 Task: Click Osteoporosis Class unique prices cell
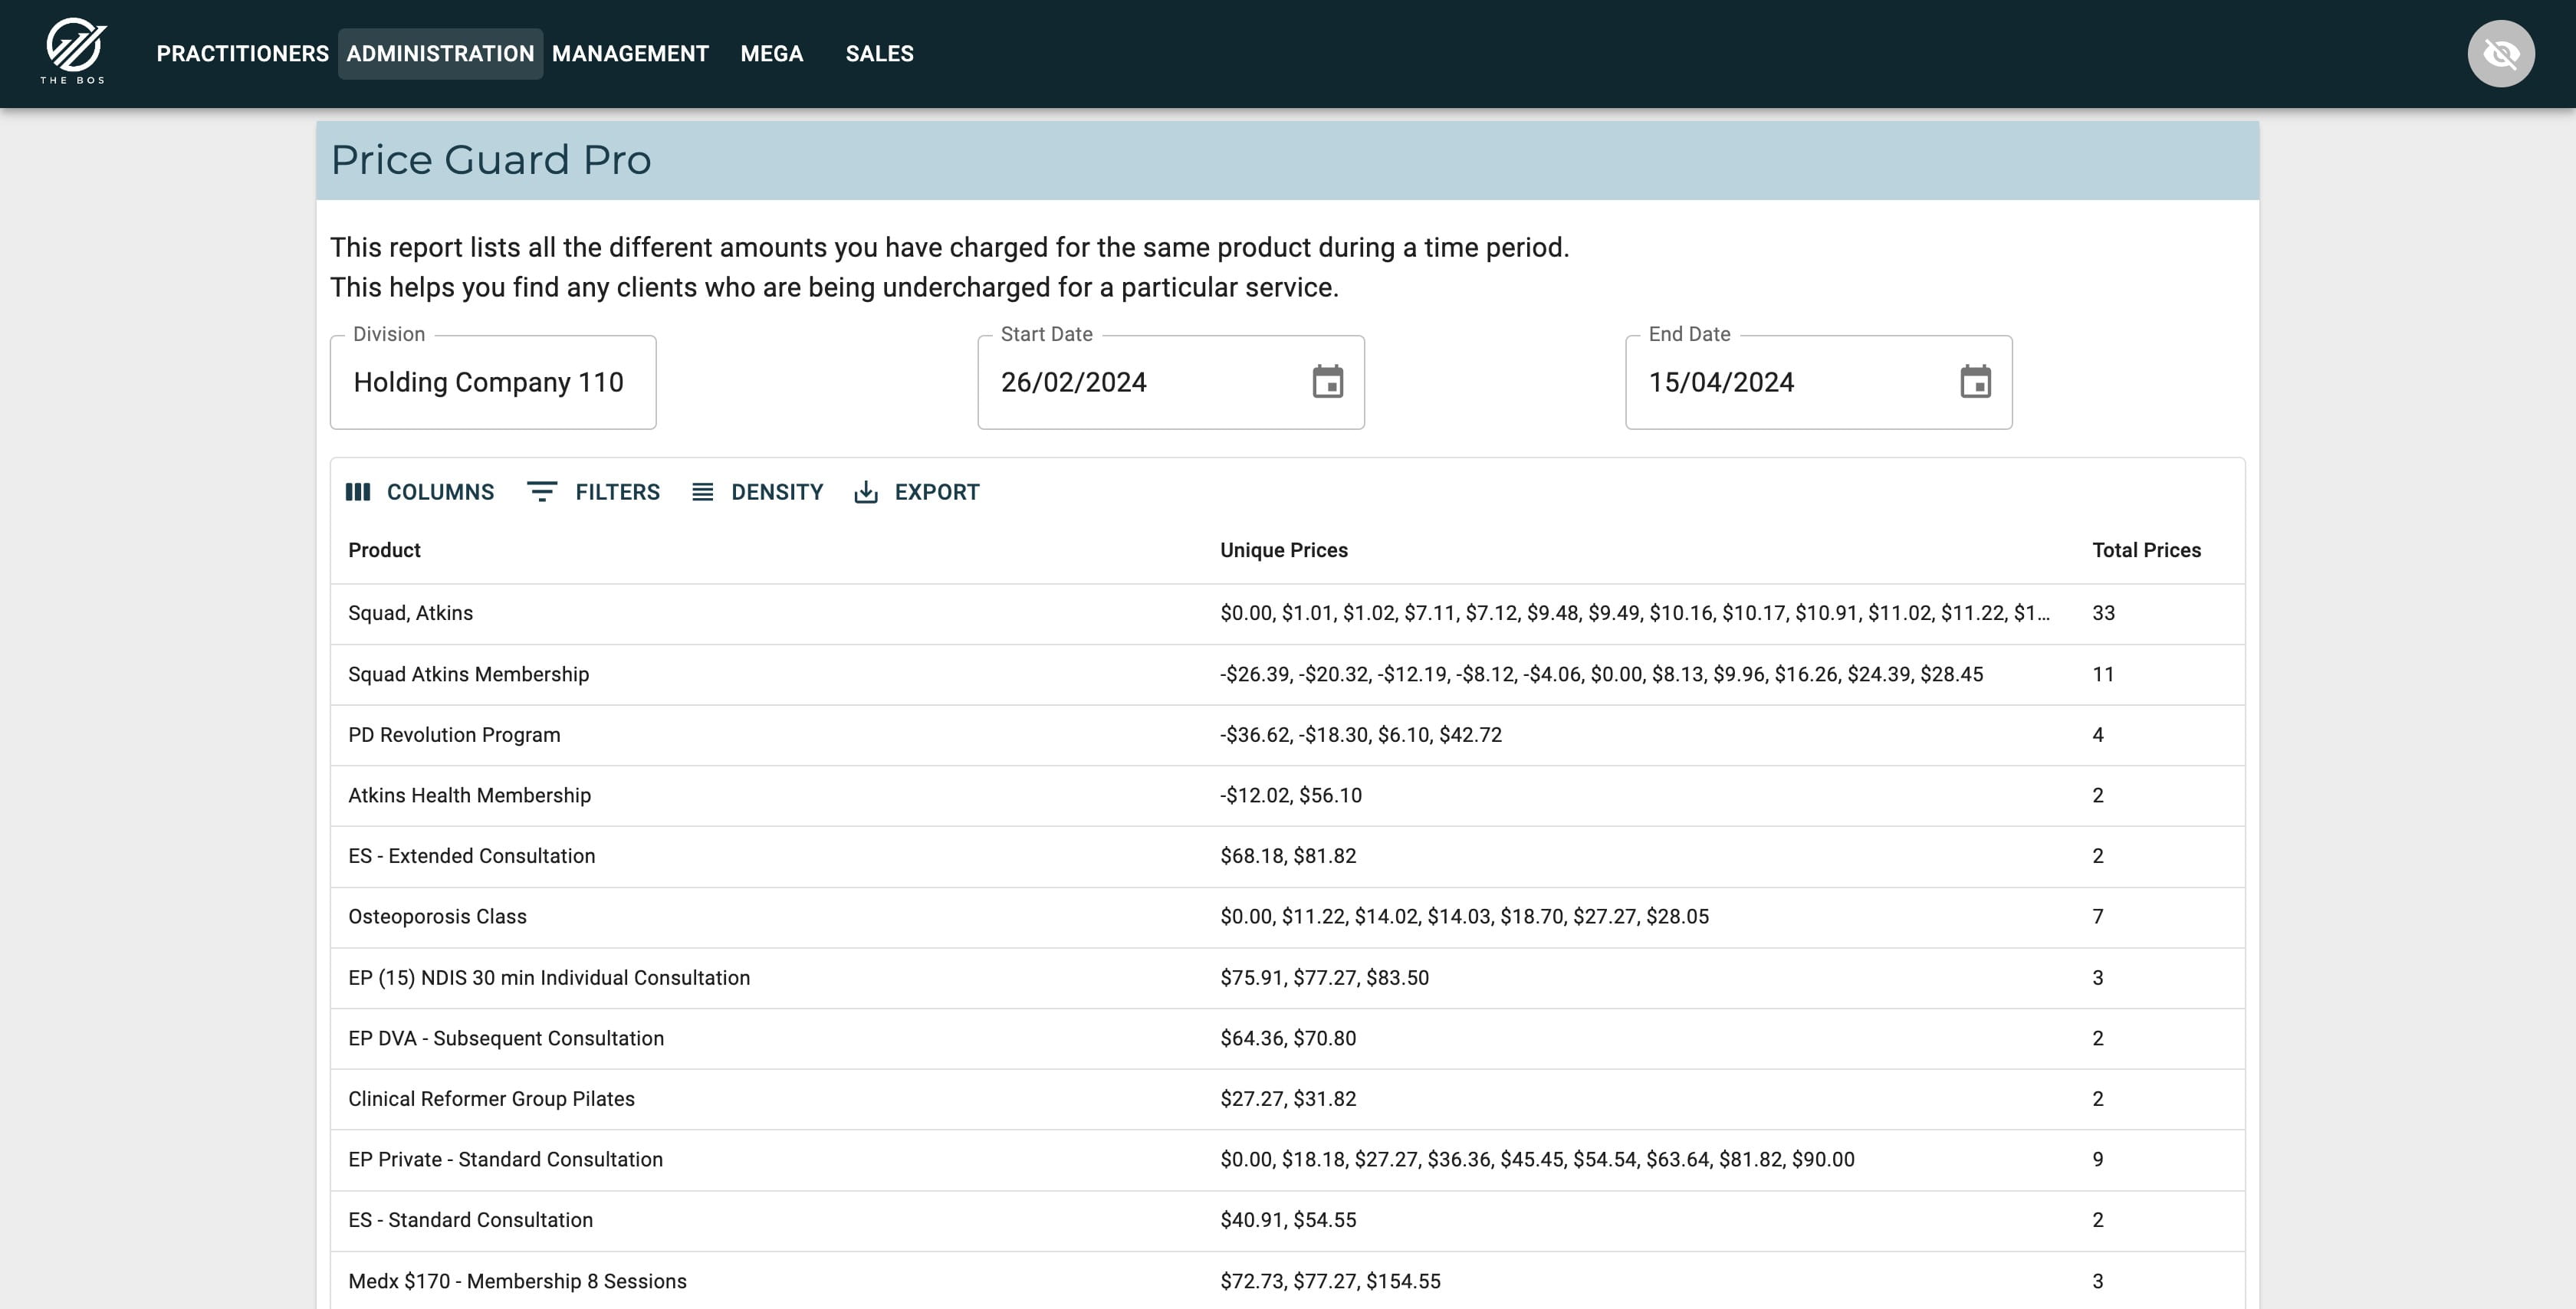pos(1638,916)
